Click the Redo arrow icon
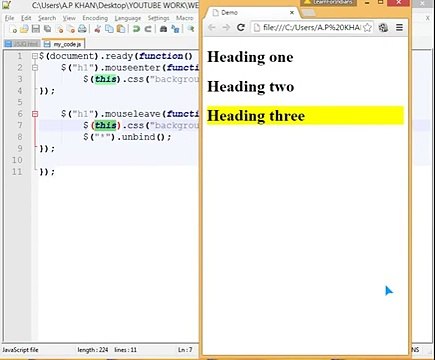The width and height of the screenshot is (435, 360). point(148,29)
